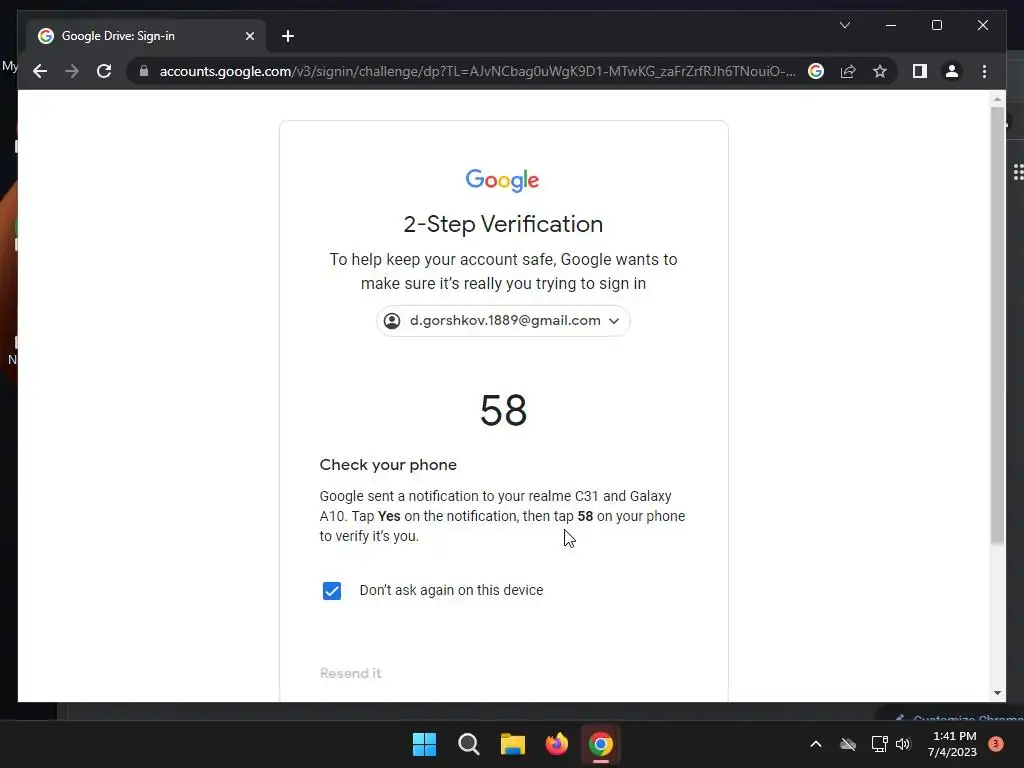Click the scrollbar up arrow

(997, 99)
